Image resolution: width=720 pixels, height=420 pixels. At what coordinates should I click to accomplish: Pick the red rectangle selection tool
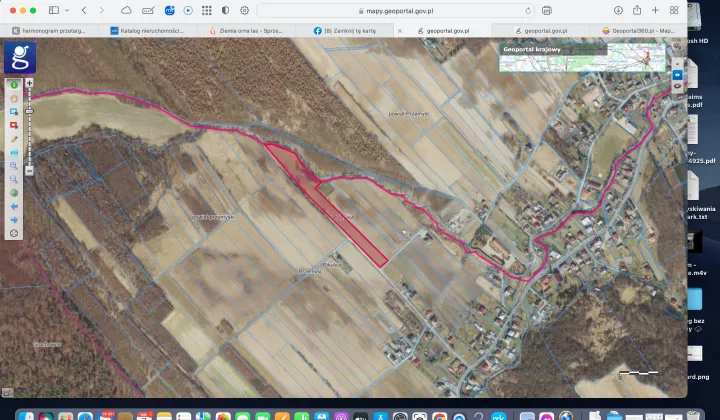(x=14, y=125)
